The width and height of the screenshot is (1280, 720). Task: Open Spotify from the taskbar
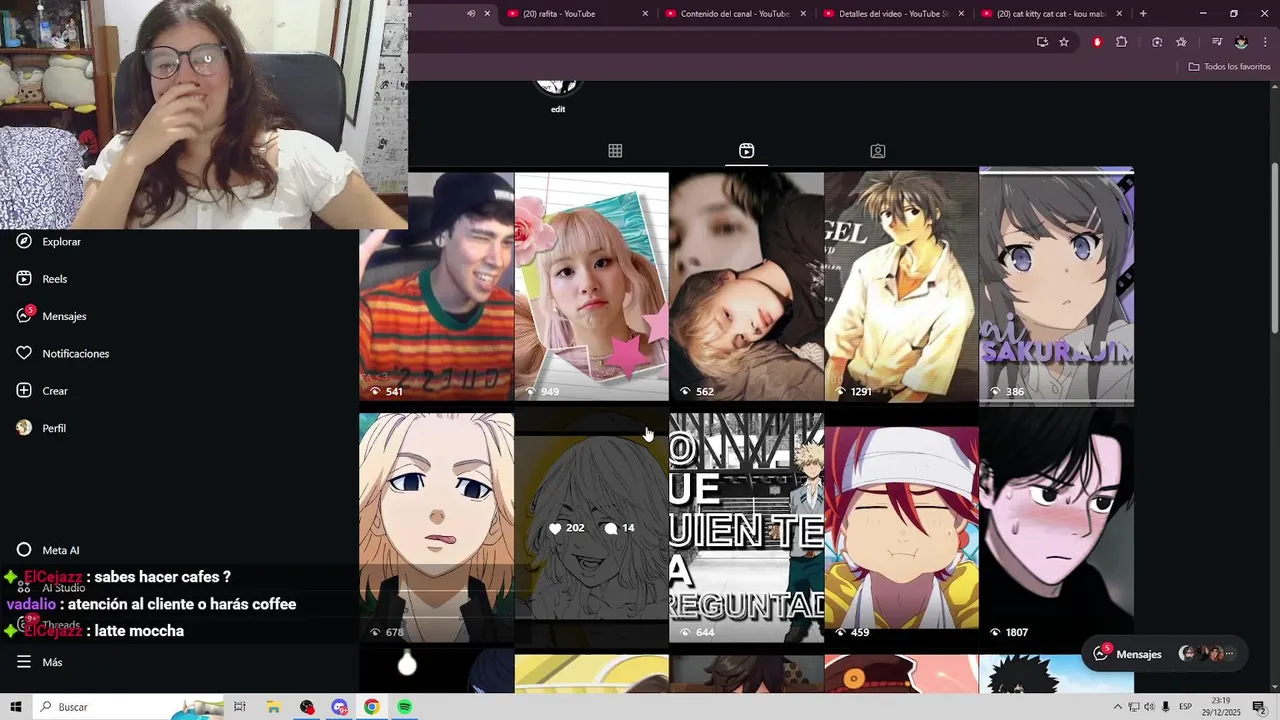[404, 707]
